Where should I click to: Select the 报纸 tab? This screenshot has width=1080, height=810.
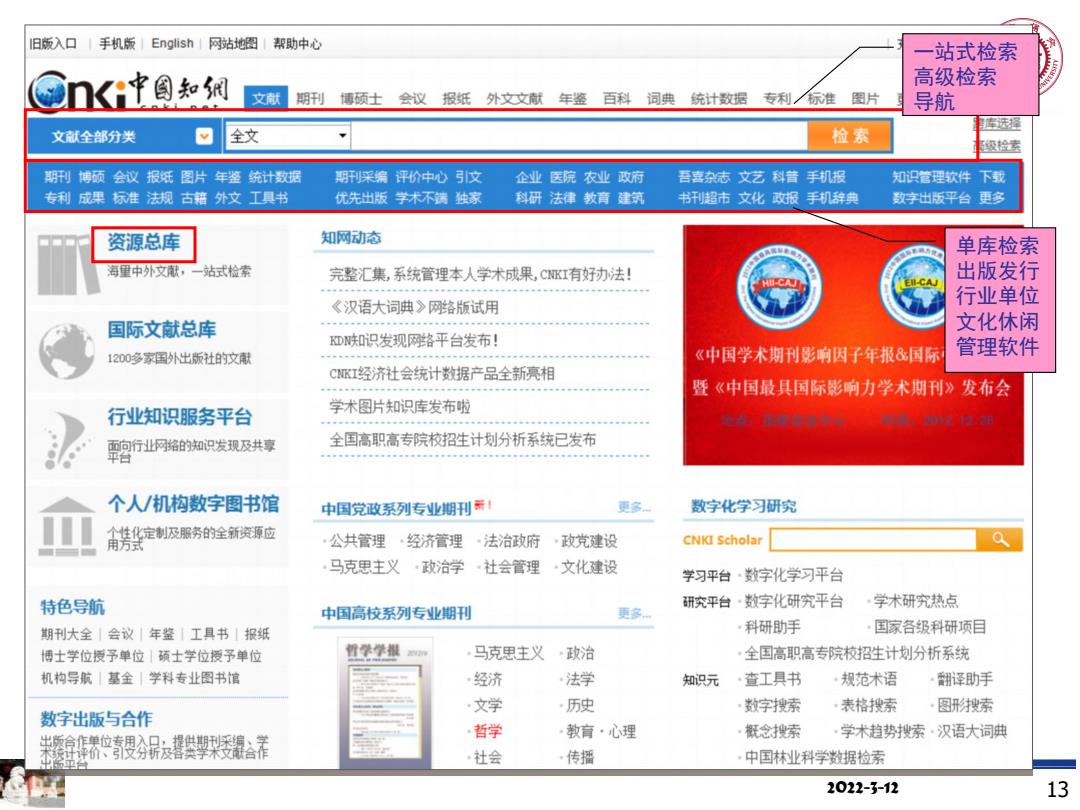tap(456, 98)
